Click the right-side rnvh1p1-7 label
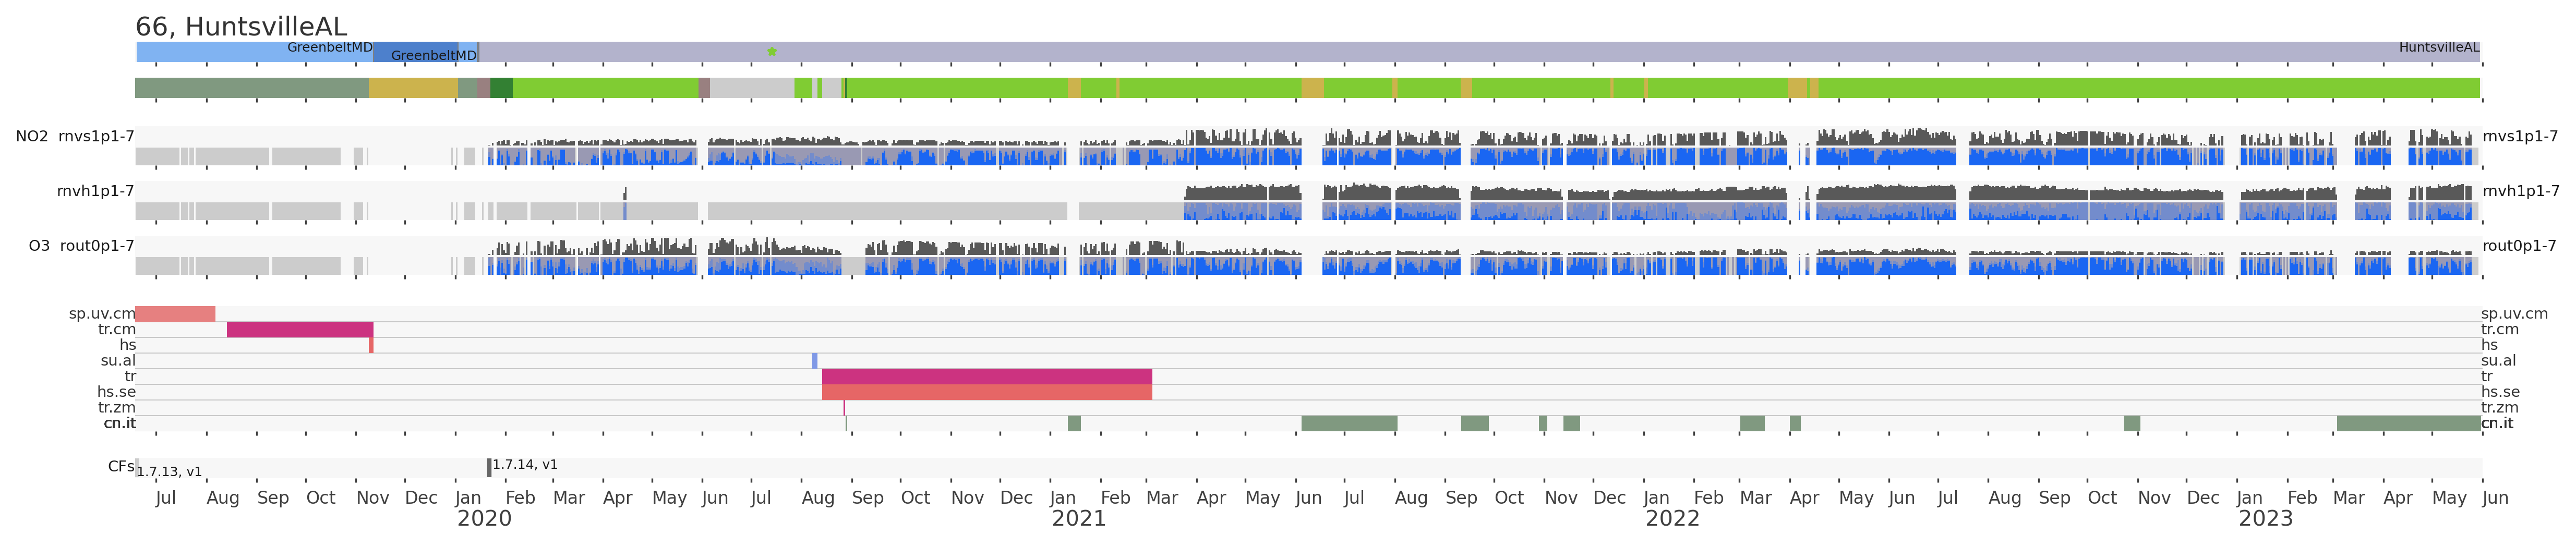The image size is (2576, 546). [x=2520, y=191]
